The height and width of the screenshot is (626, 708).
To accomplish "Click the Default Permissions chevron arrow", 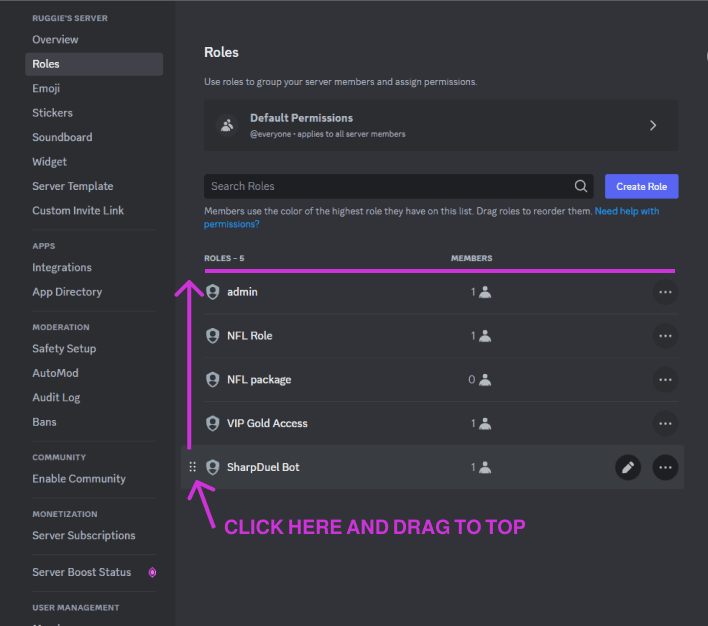I will [x=653, y=126].
